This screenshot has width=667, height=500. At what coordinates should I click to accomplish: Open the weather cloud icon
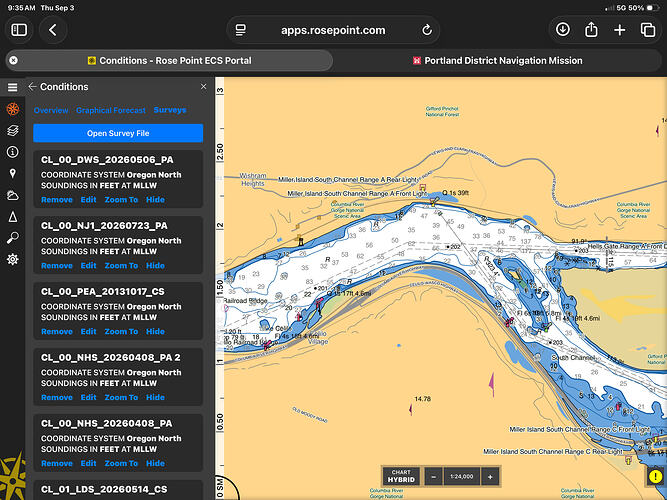tap(13, 195)
